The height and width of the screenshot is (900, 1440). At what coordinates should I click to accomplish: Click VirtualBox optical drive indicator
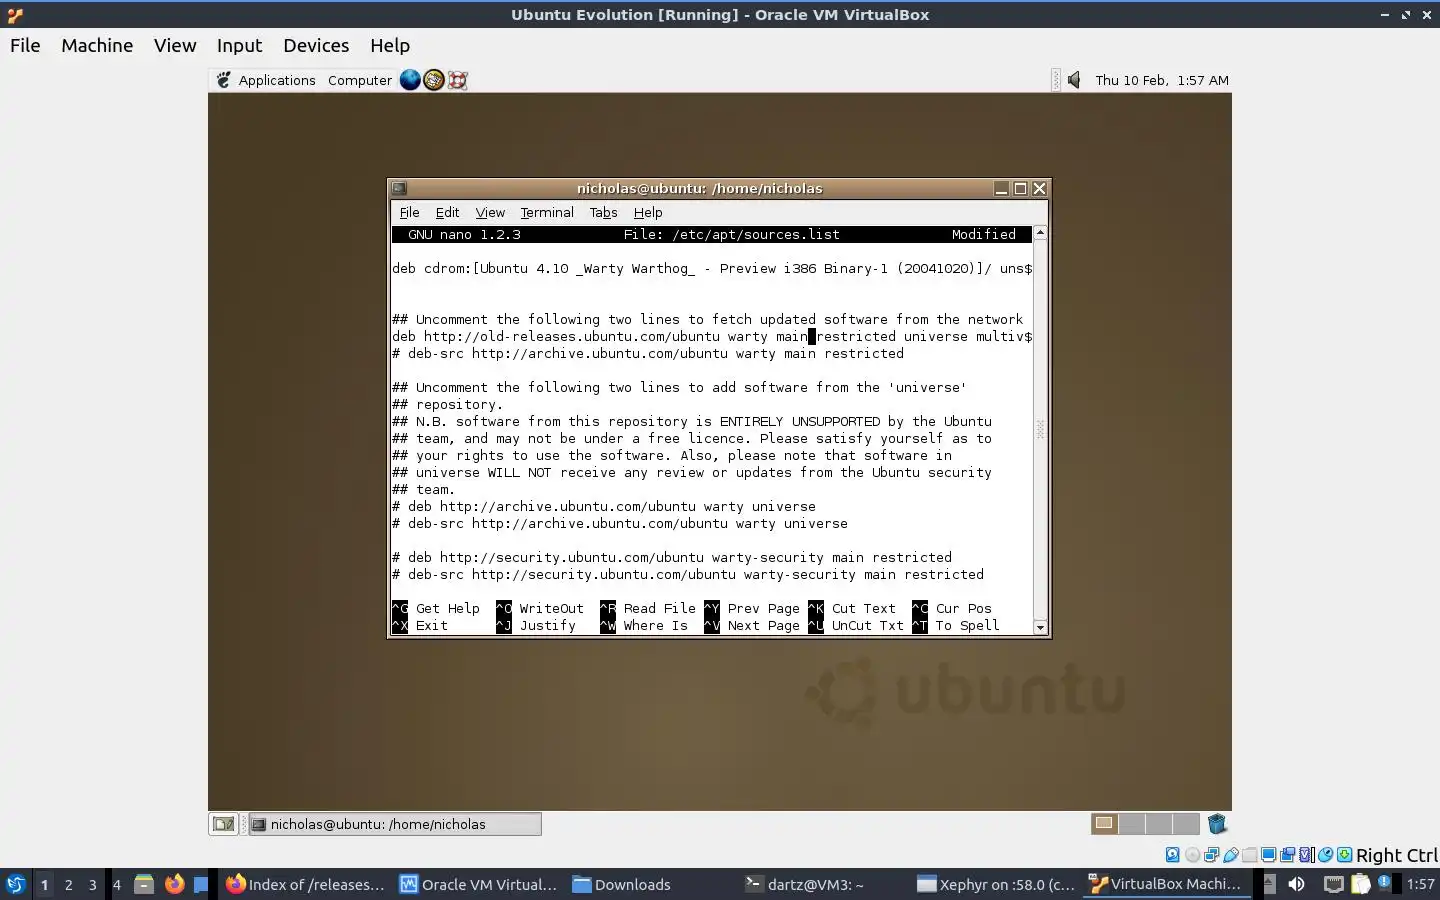[1192, 855]
